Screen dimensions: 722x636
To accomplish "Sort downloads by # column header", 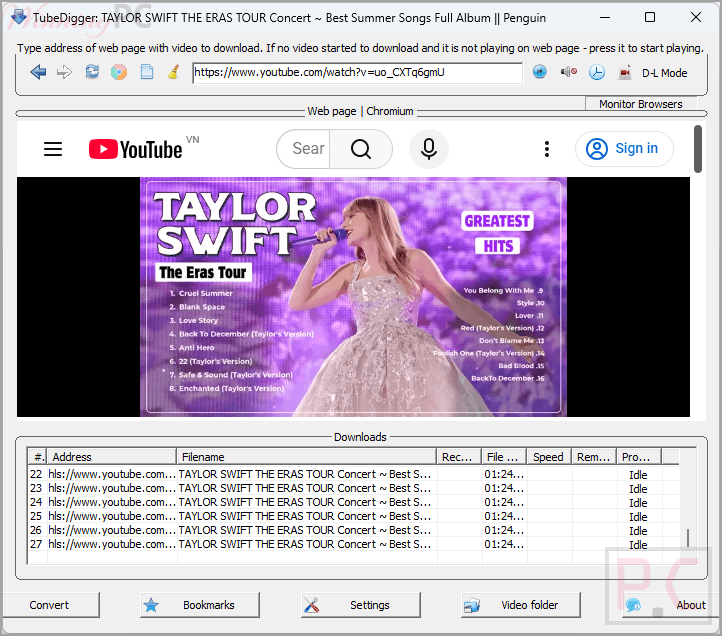I will tap(38, 457).
